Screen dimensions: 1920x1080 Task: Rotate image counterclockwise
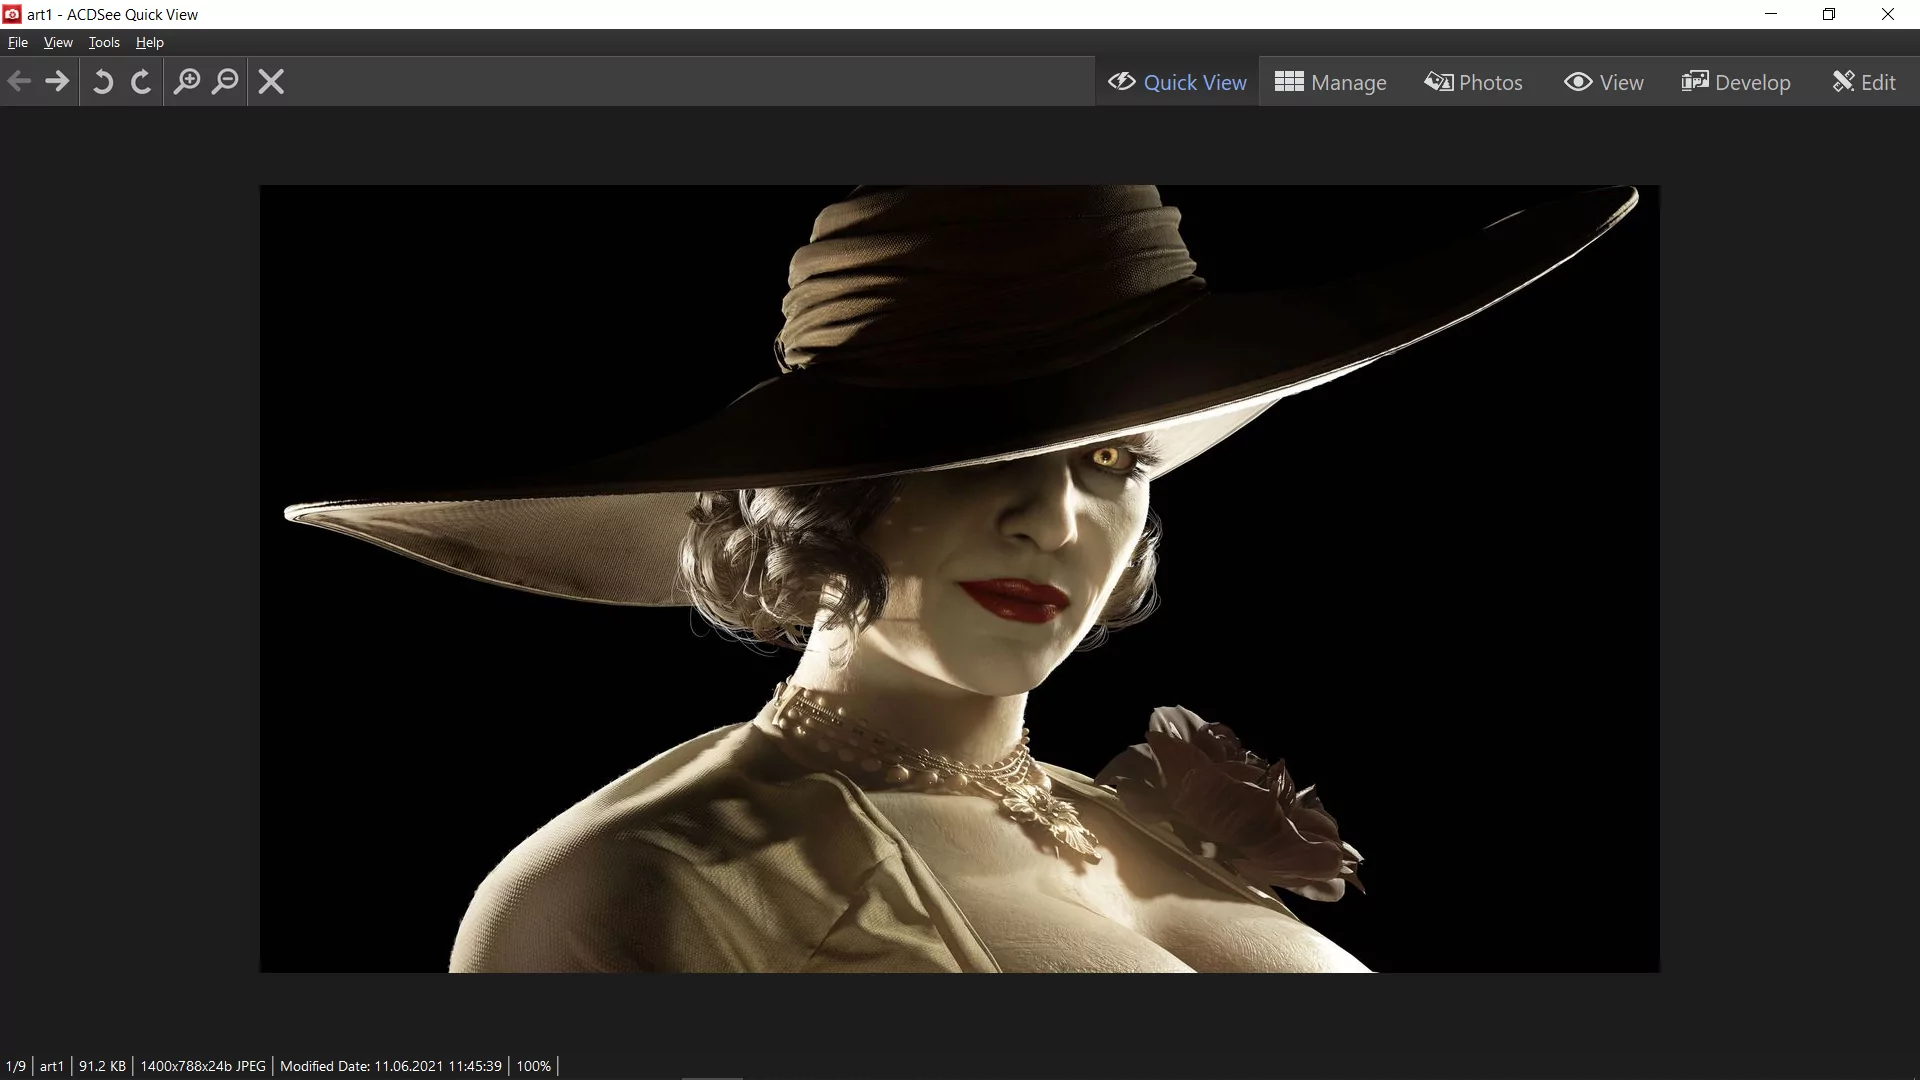(103, 81)
